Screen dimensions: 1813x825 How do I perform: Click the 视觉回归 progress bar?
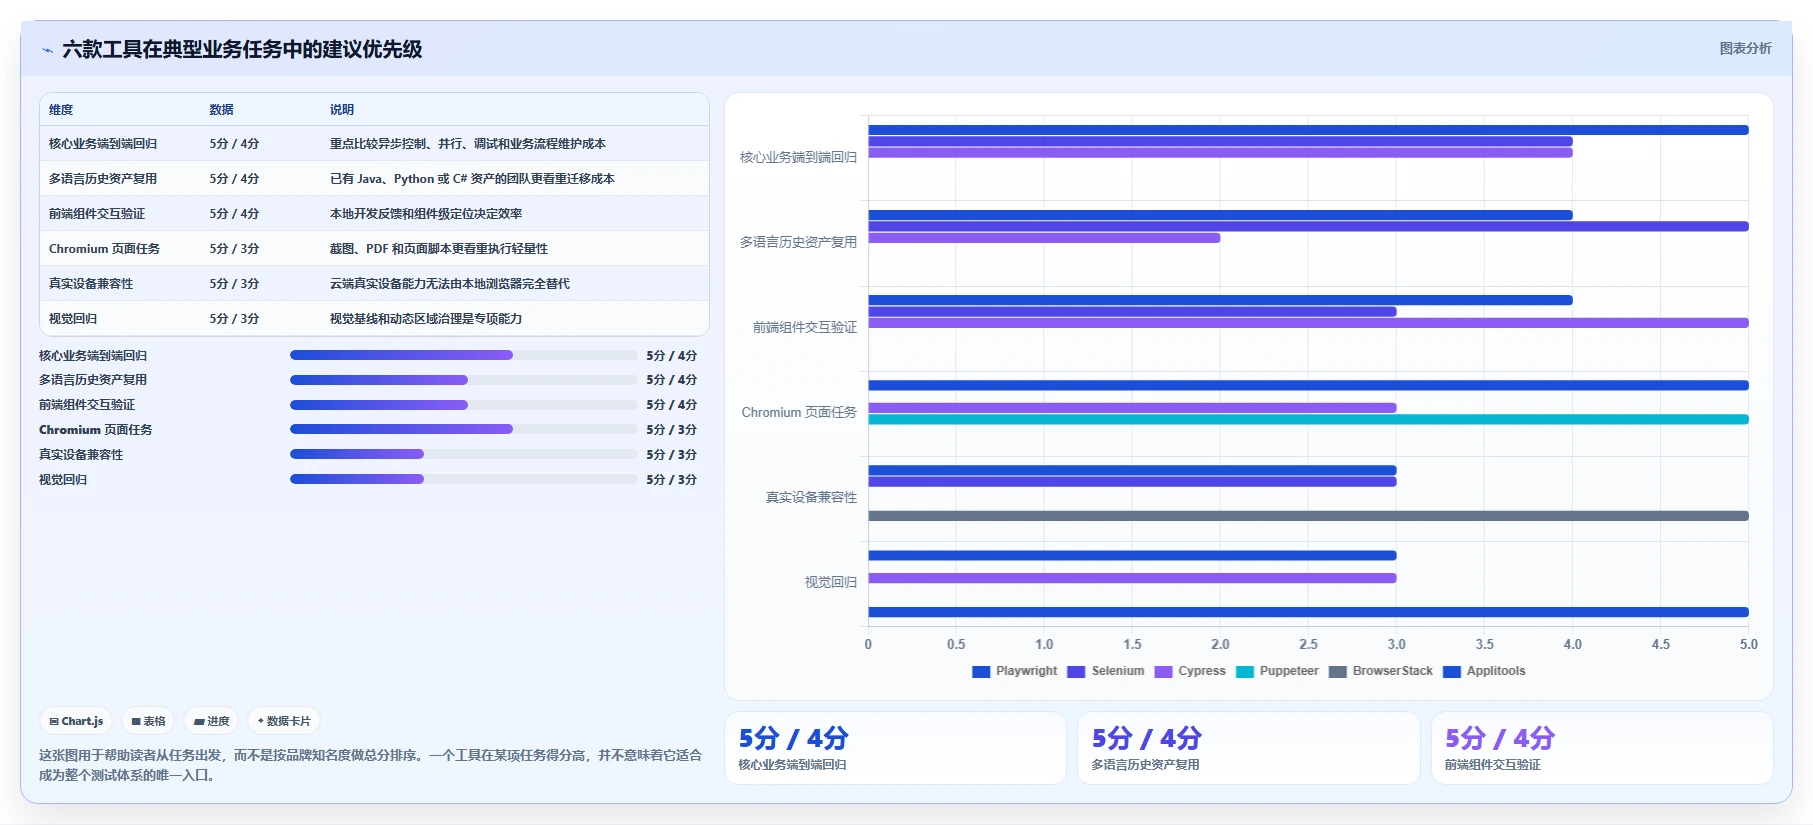463,479
